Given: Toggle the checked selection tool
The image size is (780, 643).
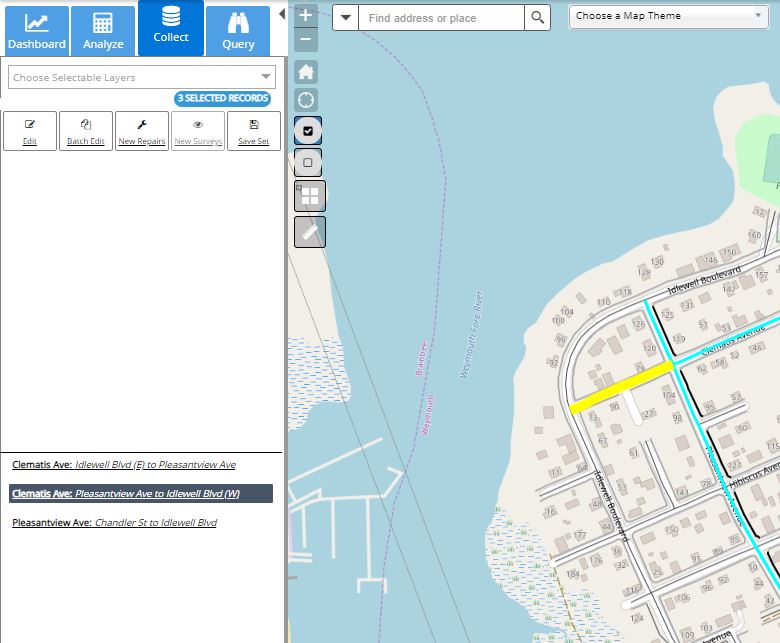Looking at the screenshot, I should coord(307,131).
